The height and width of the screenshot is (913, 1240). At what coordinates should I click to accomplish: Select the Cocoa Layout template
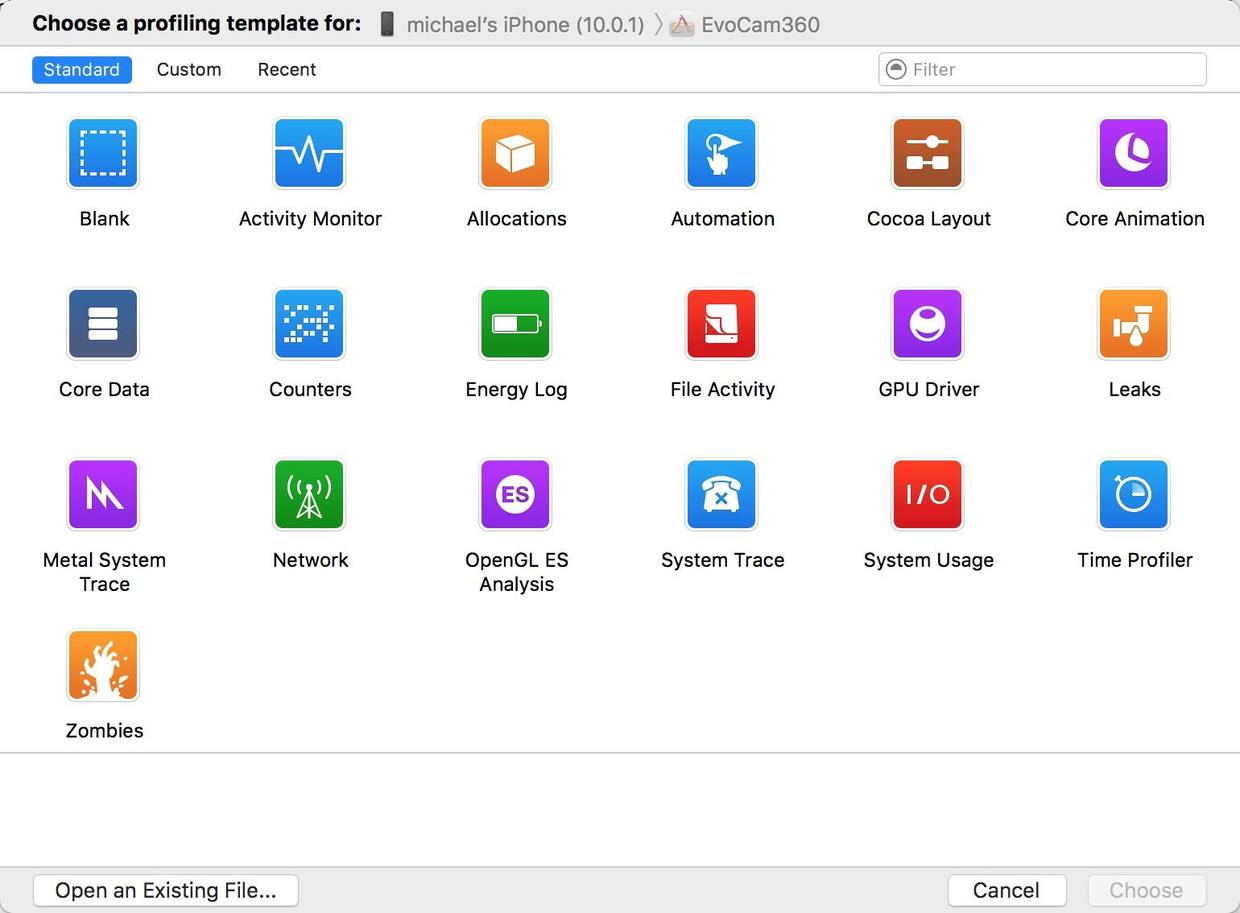927,154
